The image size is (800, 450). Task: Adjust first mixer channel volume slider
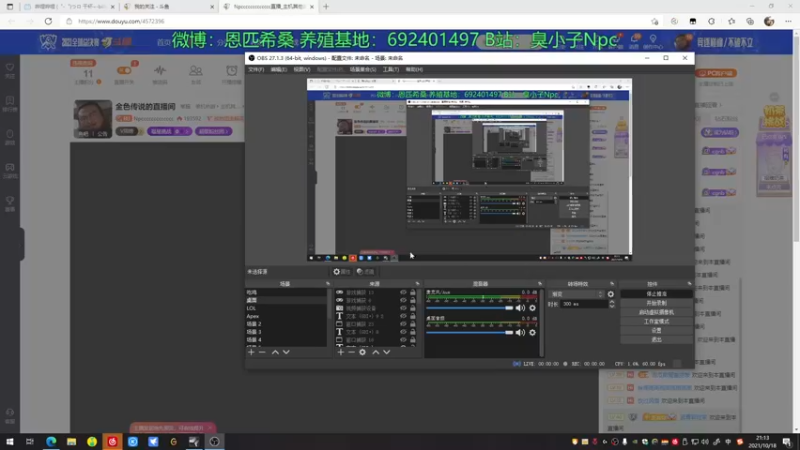469,308
